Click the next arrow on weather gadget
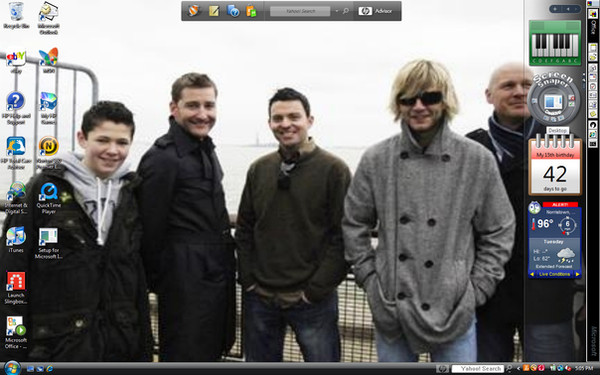600x375 pixels. pos(577,274)
